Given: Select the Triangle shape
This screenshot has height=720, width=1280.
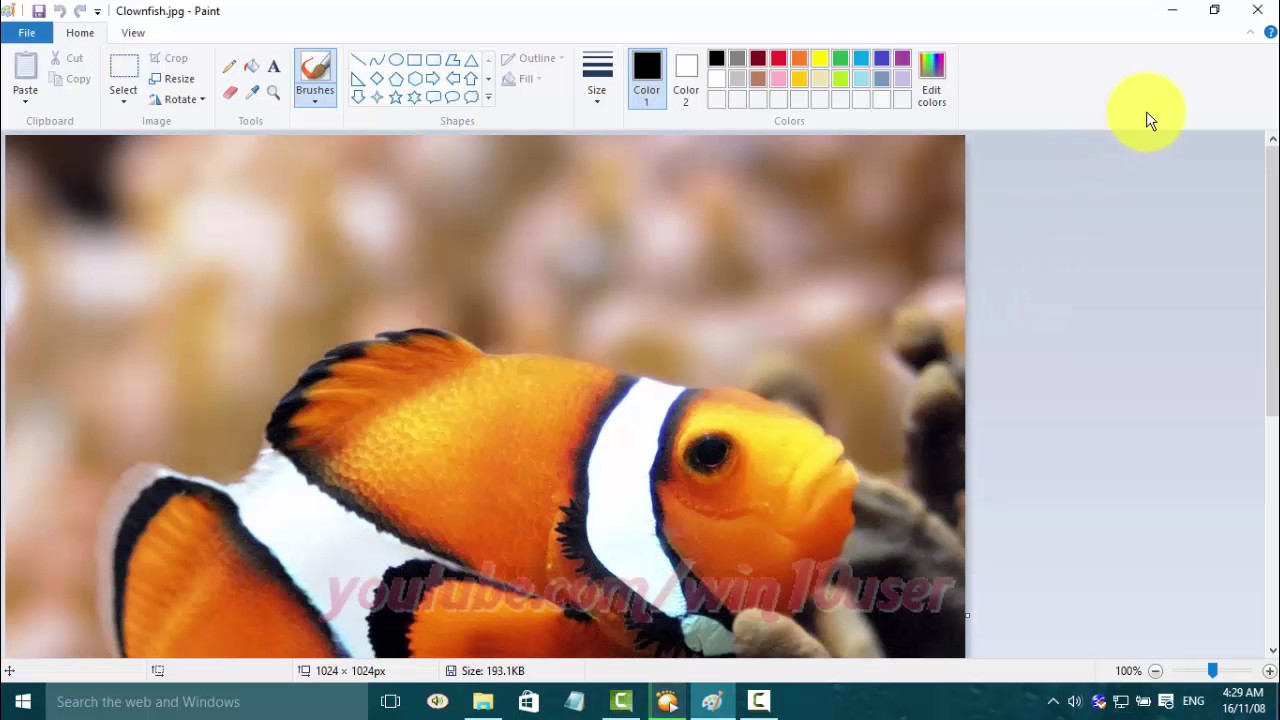Looking at the screenshot, I should tap(471, 60).
